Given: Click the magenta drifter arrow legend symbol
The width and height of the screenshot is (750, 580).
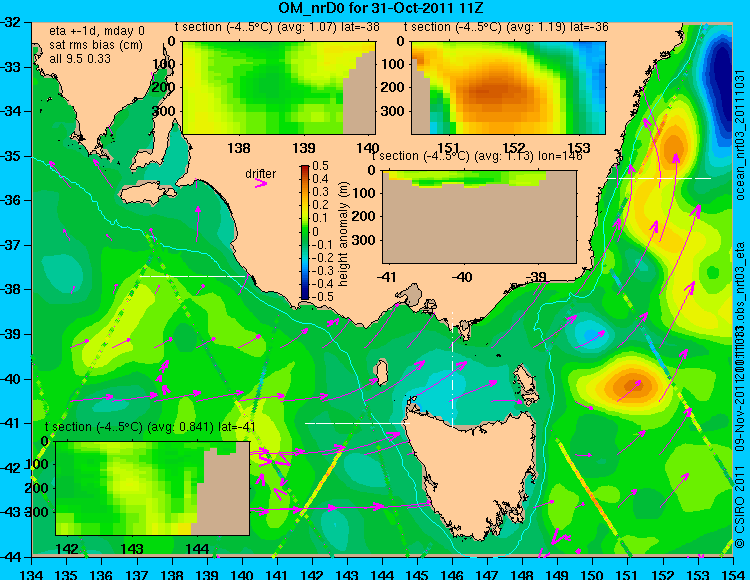Looking at the screenshot, I should coord(261,184).
